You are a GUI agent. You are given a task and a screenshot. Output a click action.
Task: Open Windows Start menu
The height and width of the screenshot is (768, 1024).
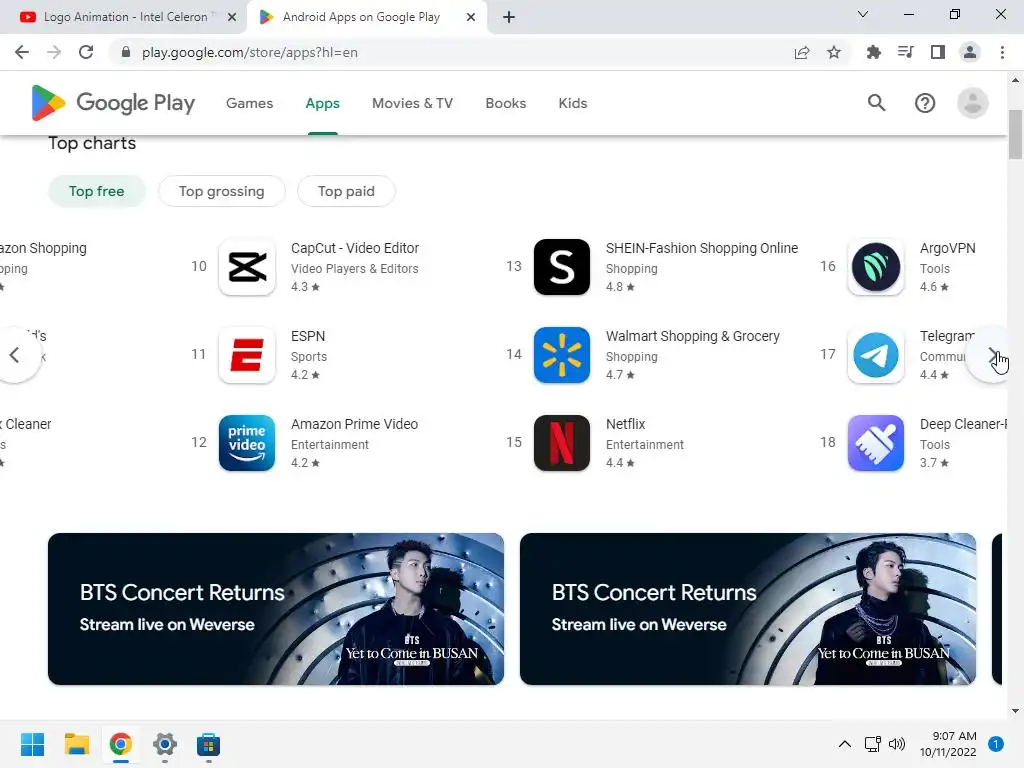[33, 744]
